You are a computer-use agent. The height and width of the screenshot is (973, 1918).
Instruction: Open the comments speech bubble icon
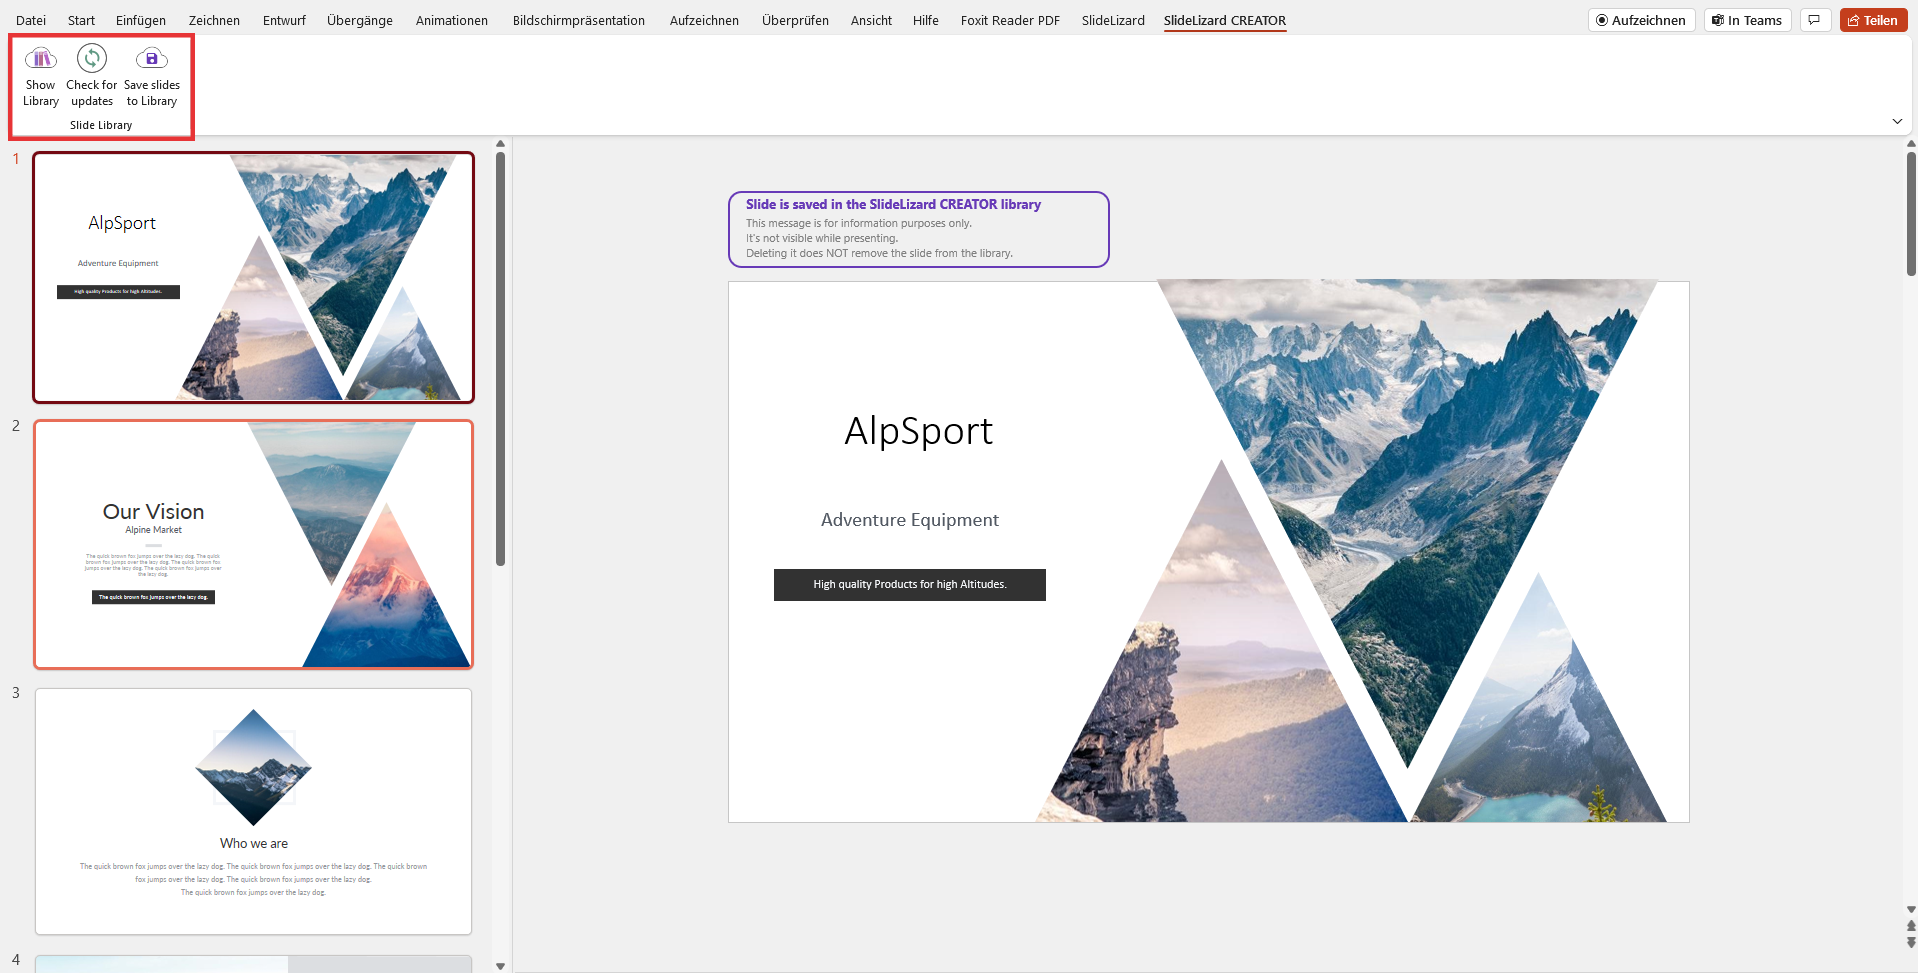click(1814, 20)
